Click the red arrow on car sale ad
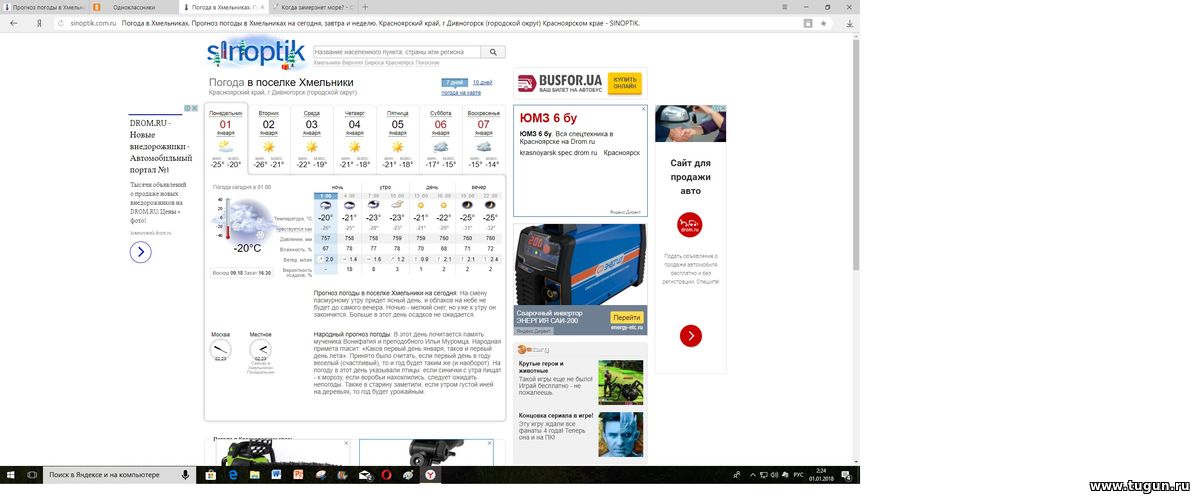This screenshot has width=1200, height=504. click(x=690, y=336)
